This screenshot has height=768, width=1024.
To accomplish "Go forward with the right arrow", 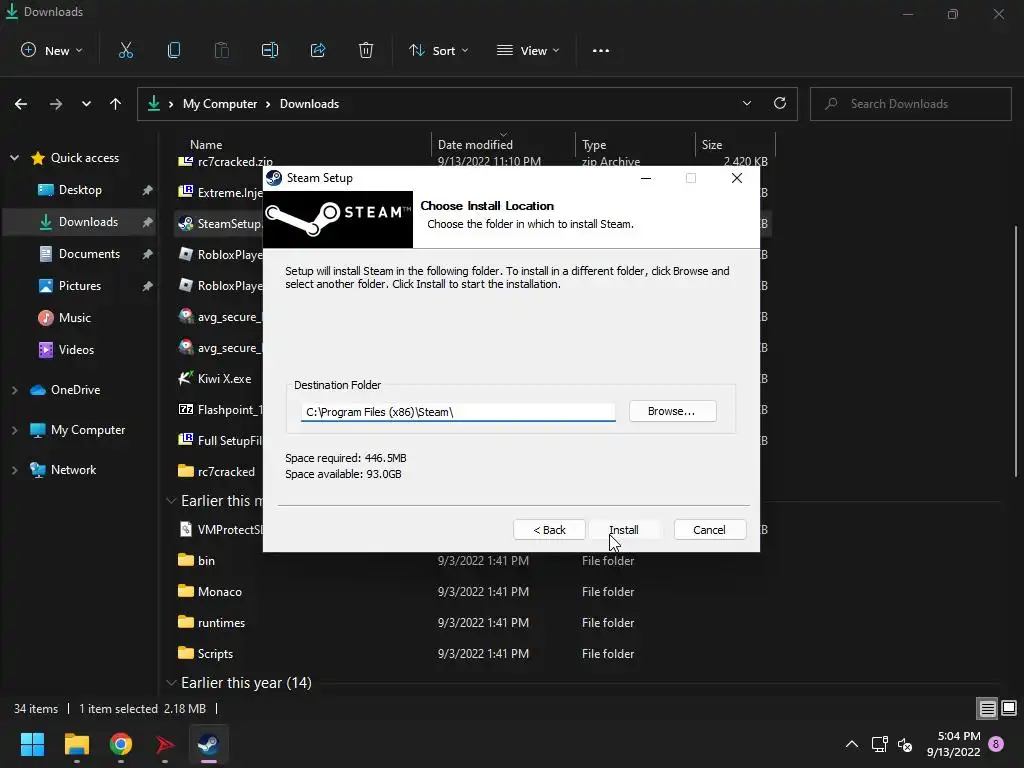I will [56, 104].
